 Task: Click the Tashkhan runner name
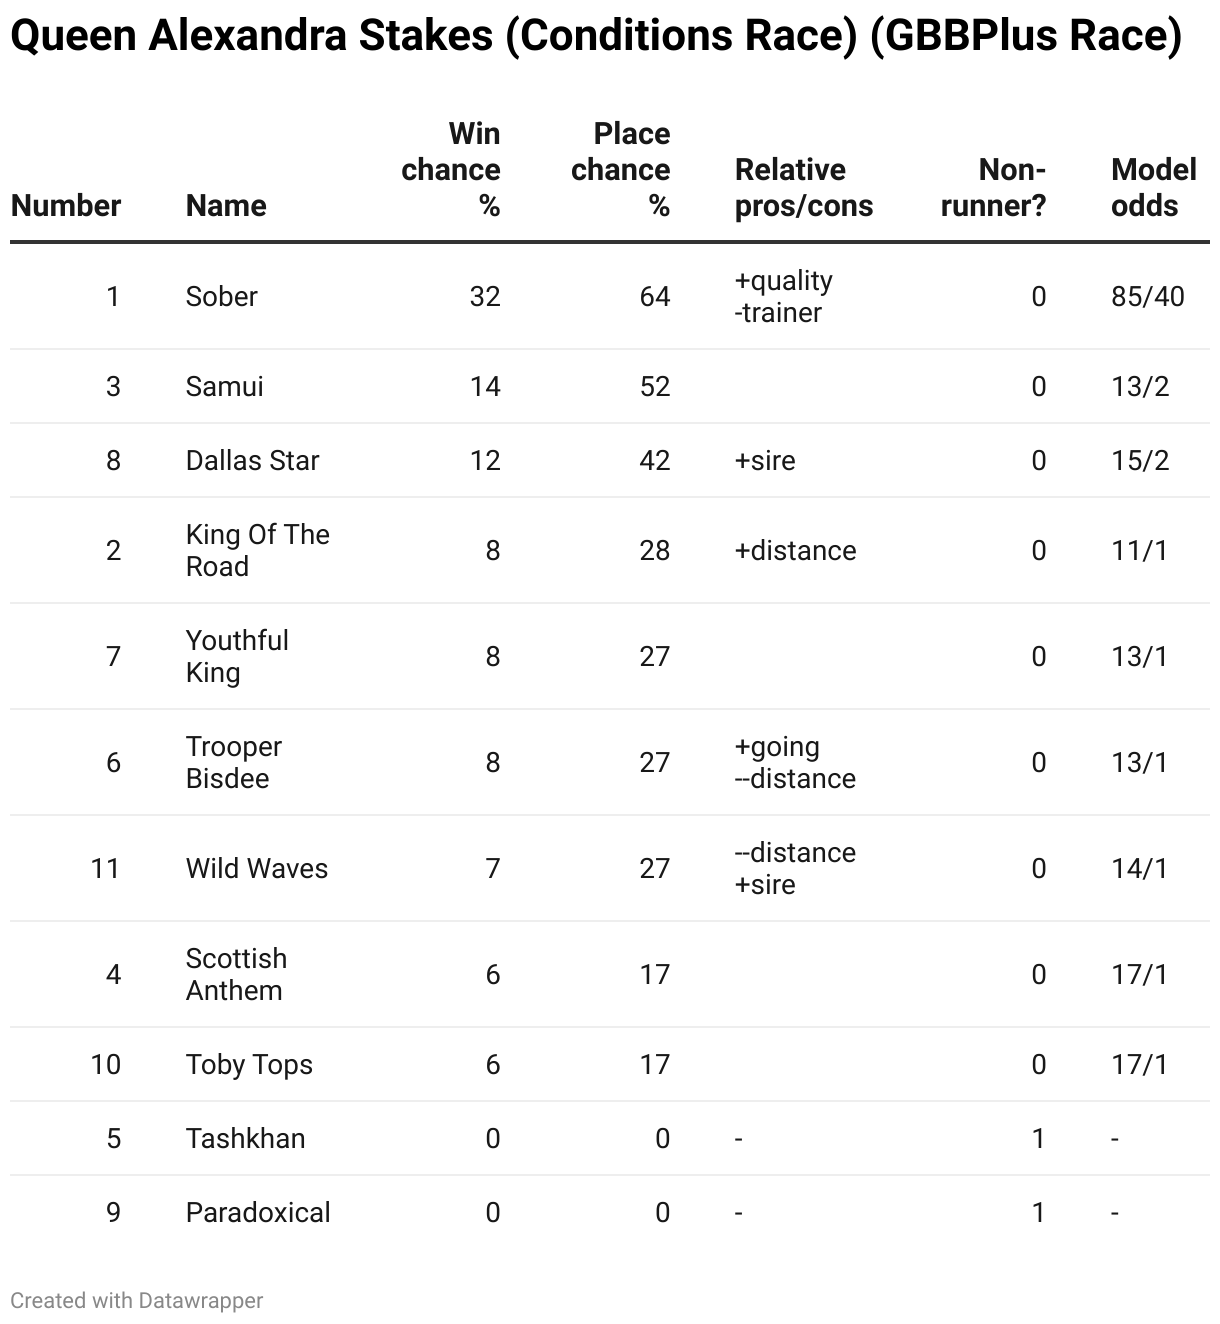point(246,1138)
